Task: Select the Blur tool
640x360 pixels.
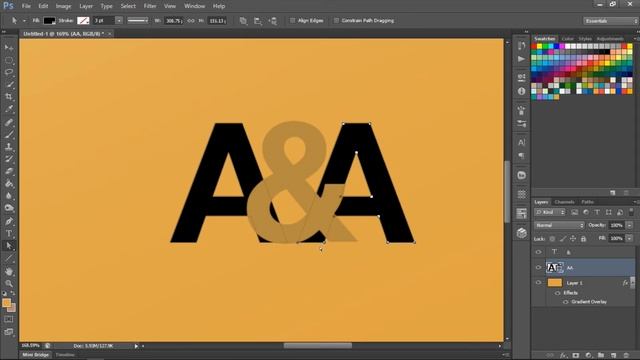Action: tap(9, 196)
